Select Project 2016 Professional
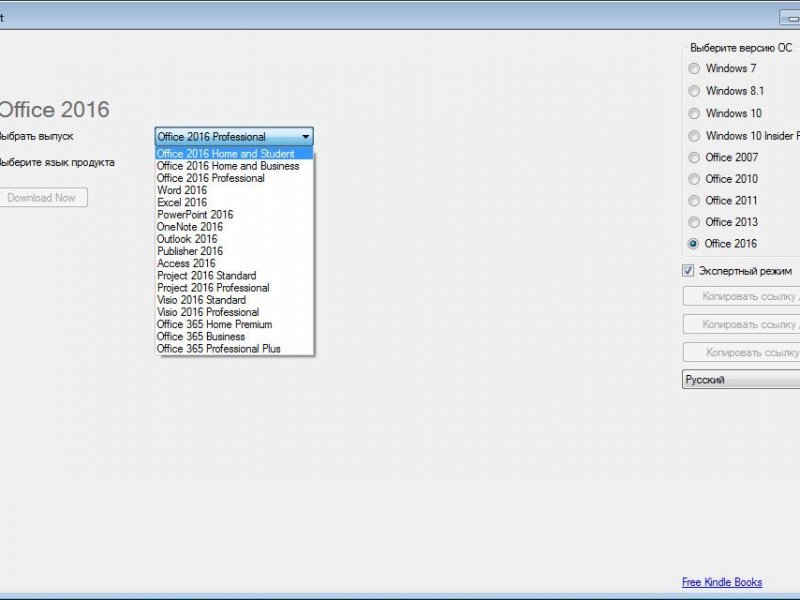Viewport: 800px width, 600px height. pyautogui.click(x=234, y=288)
